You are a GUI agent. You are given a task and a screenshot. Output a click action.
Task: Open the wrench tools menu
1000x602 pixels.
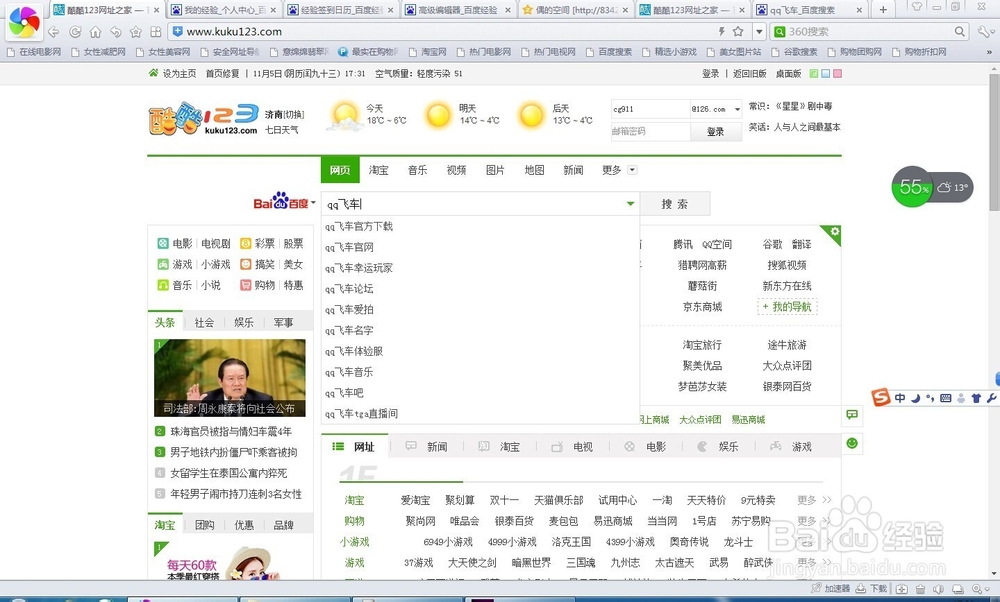pos(986,31)
